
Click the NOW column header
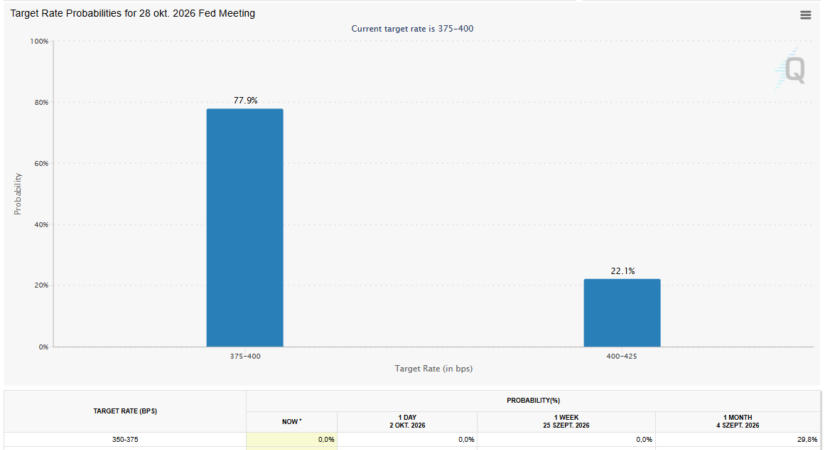(292, 422)
